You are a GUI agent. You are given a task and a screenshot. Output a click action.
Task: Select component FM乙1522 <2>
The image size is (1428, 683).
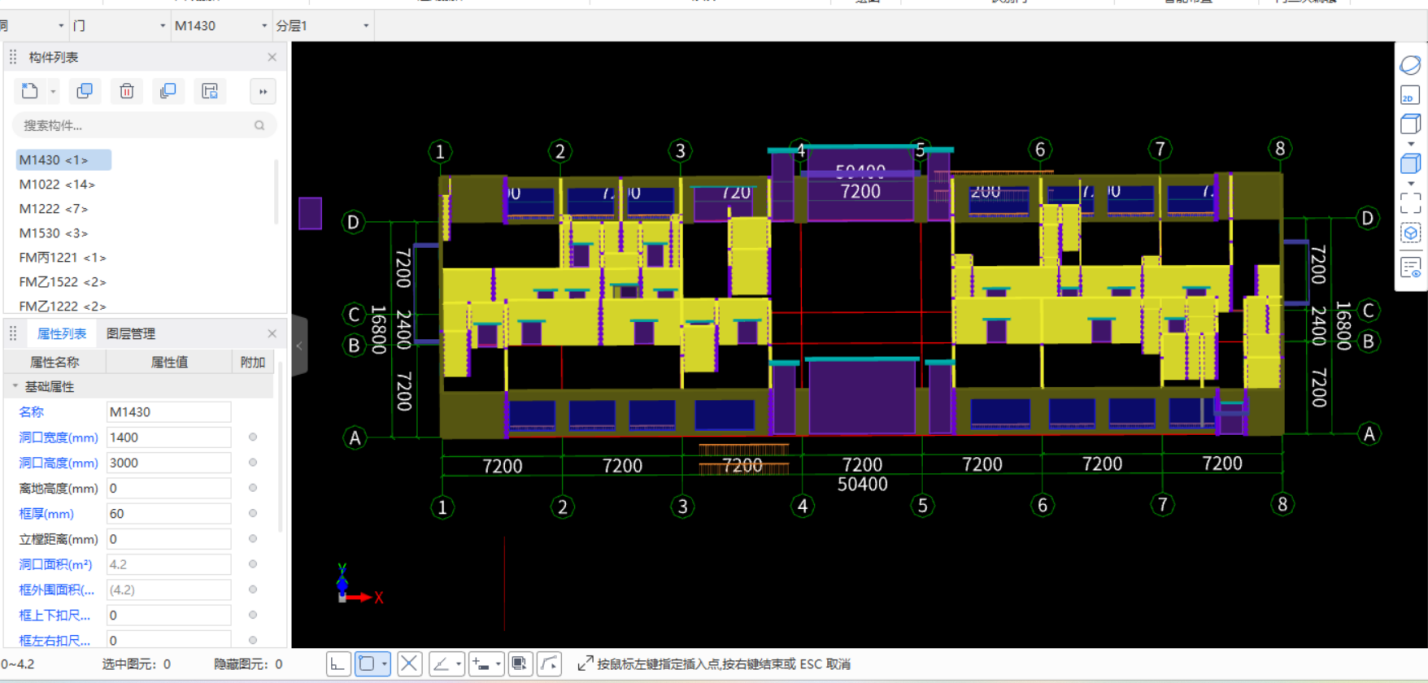[x=63, y=282]
